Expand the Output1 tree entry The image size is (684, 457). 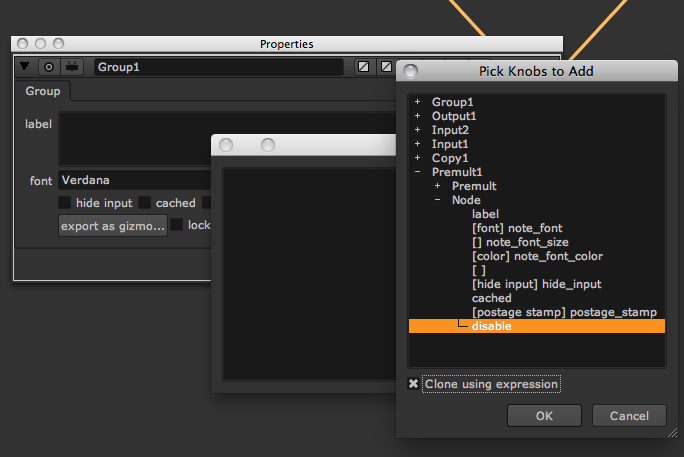tap(417, 116)
